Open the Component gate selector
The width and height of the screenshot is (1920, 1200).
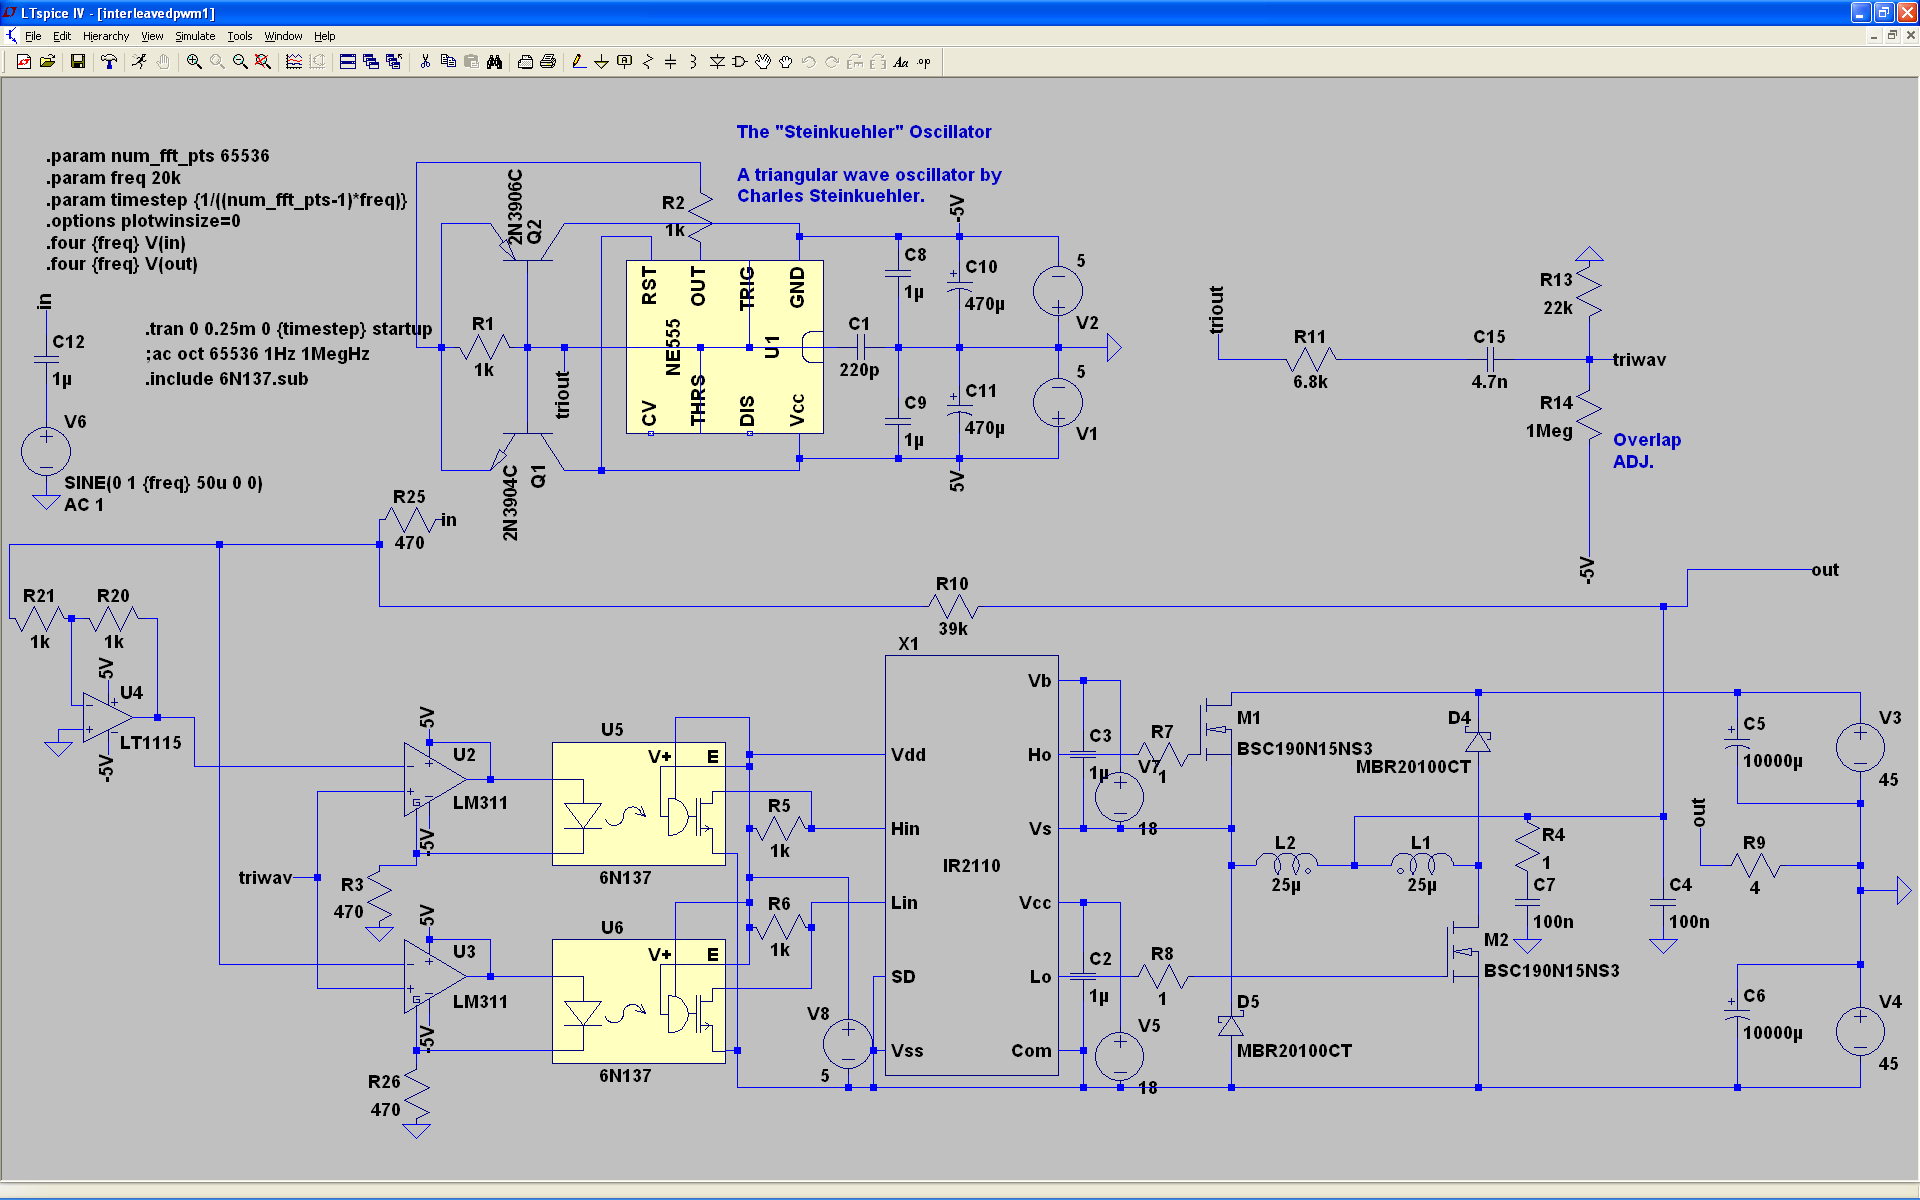tap(740, 62)
